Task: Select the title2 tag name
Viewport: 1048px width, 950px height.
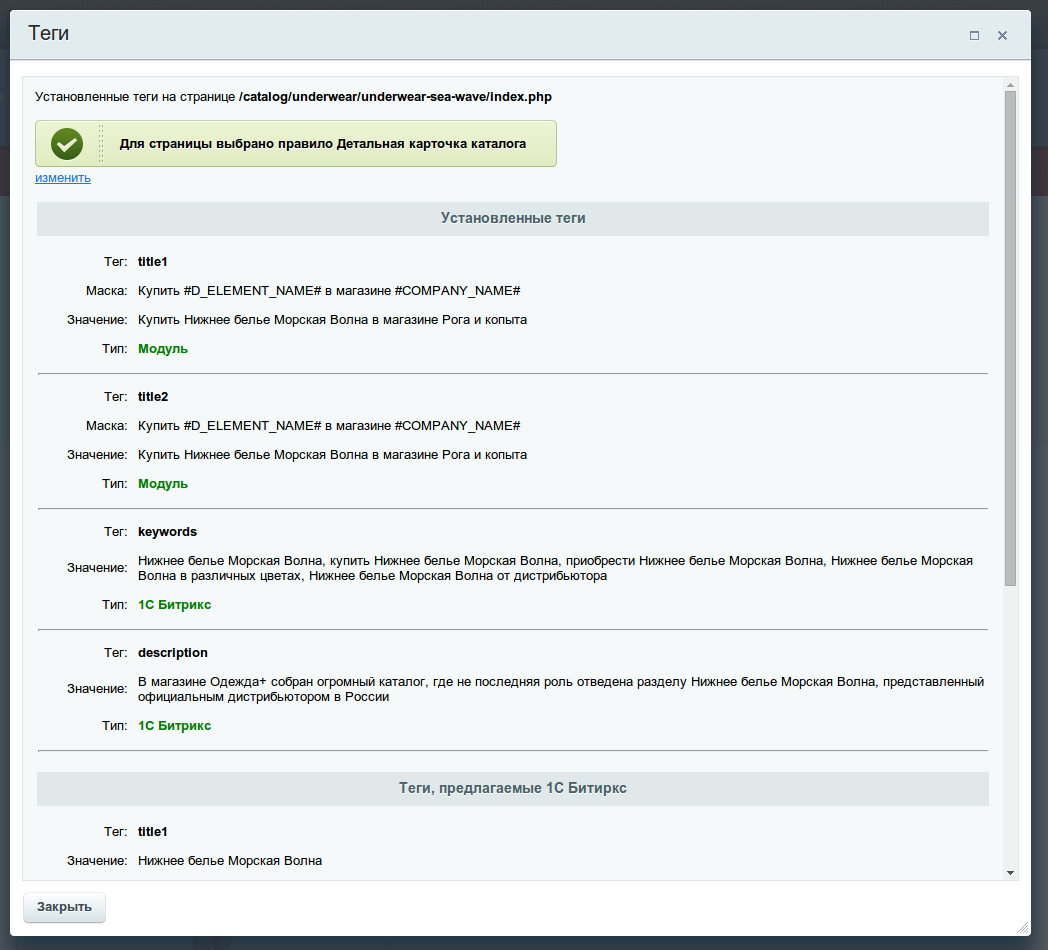Action: [152, 396]
